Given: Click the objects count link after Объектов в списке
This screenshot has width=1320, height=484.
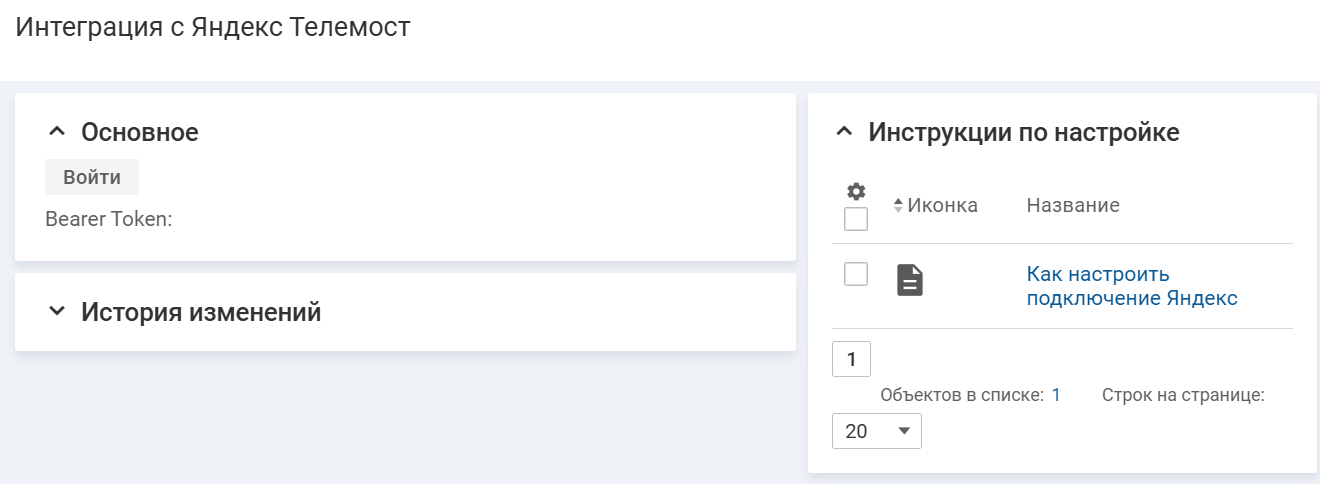Looking at the screenshot, I should click(1056, 395).
